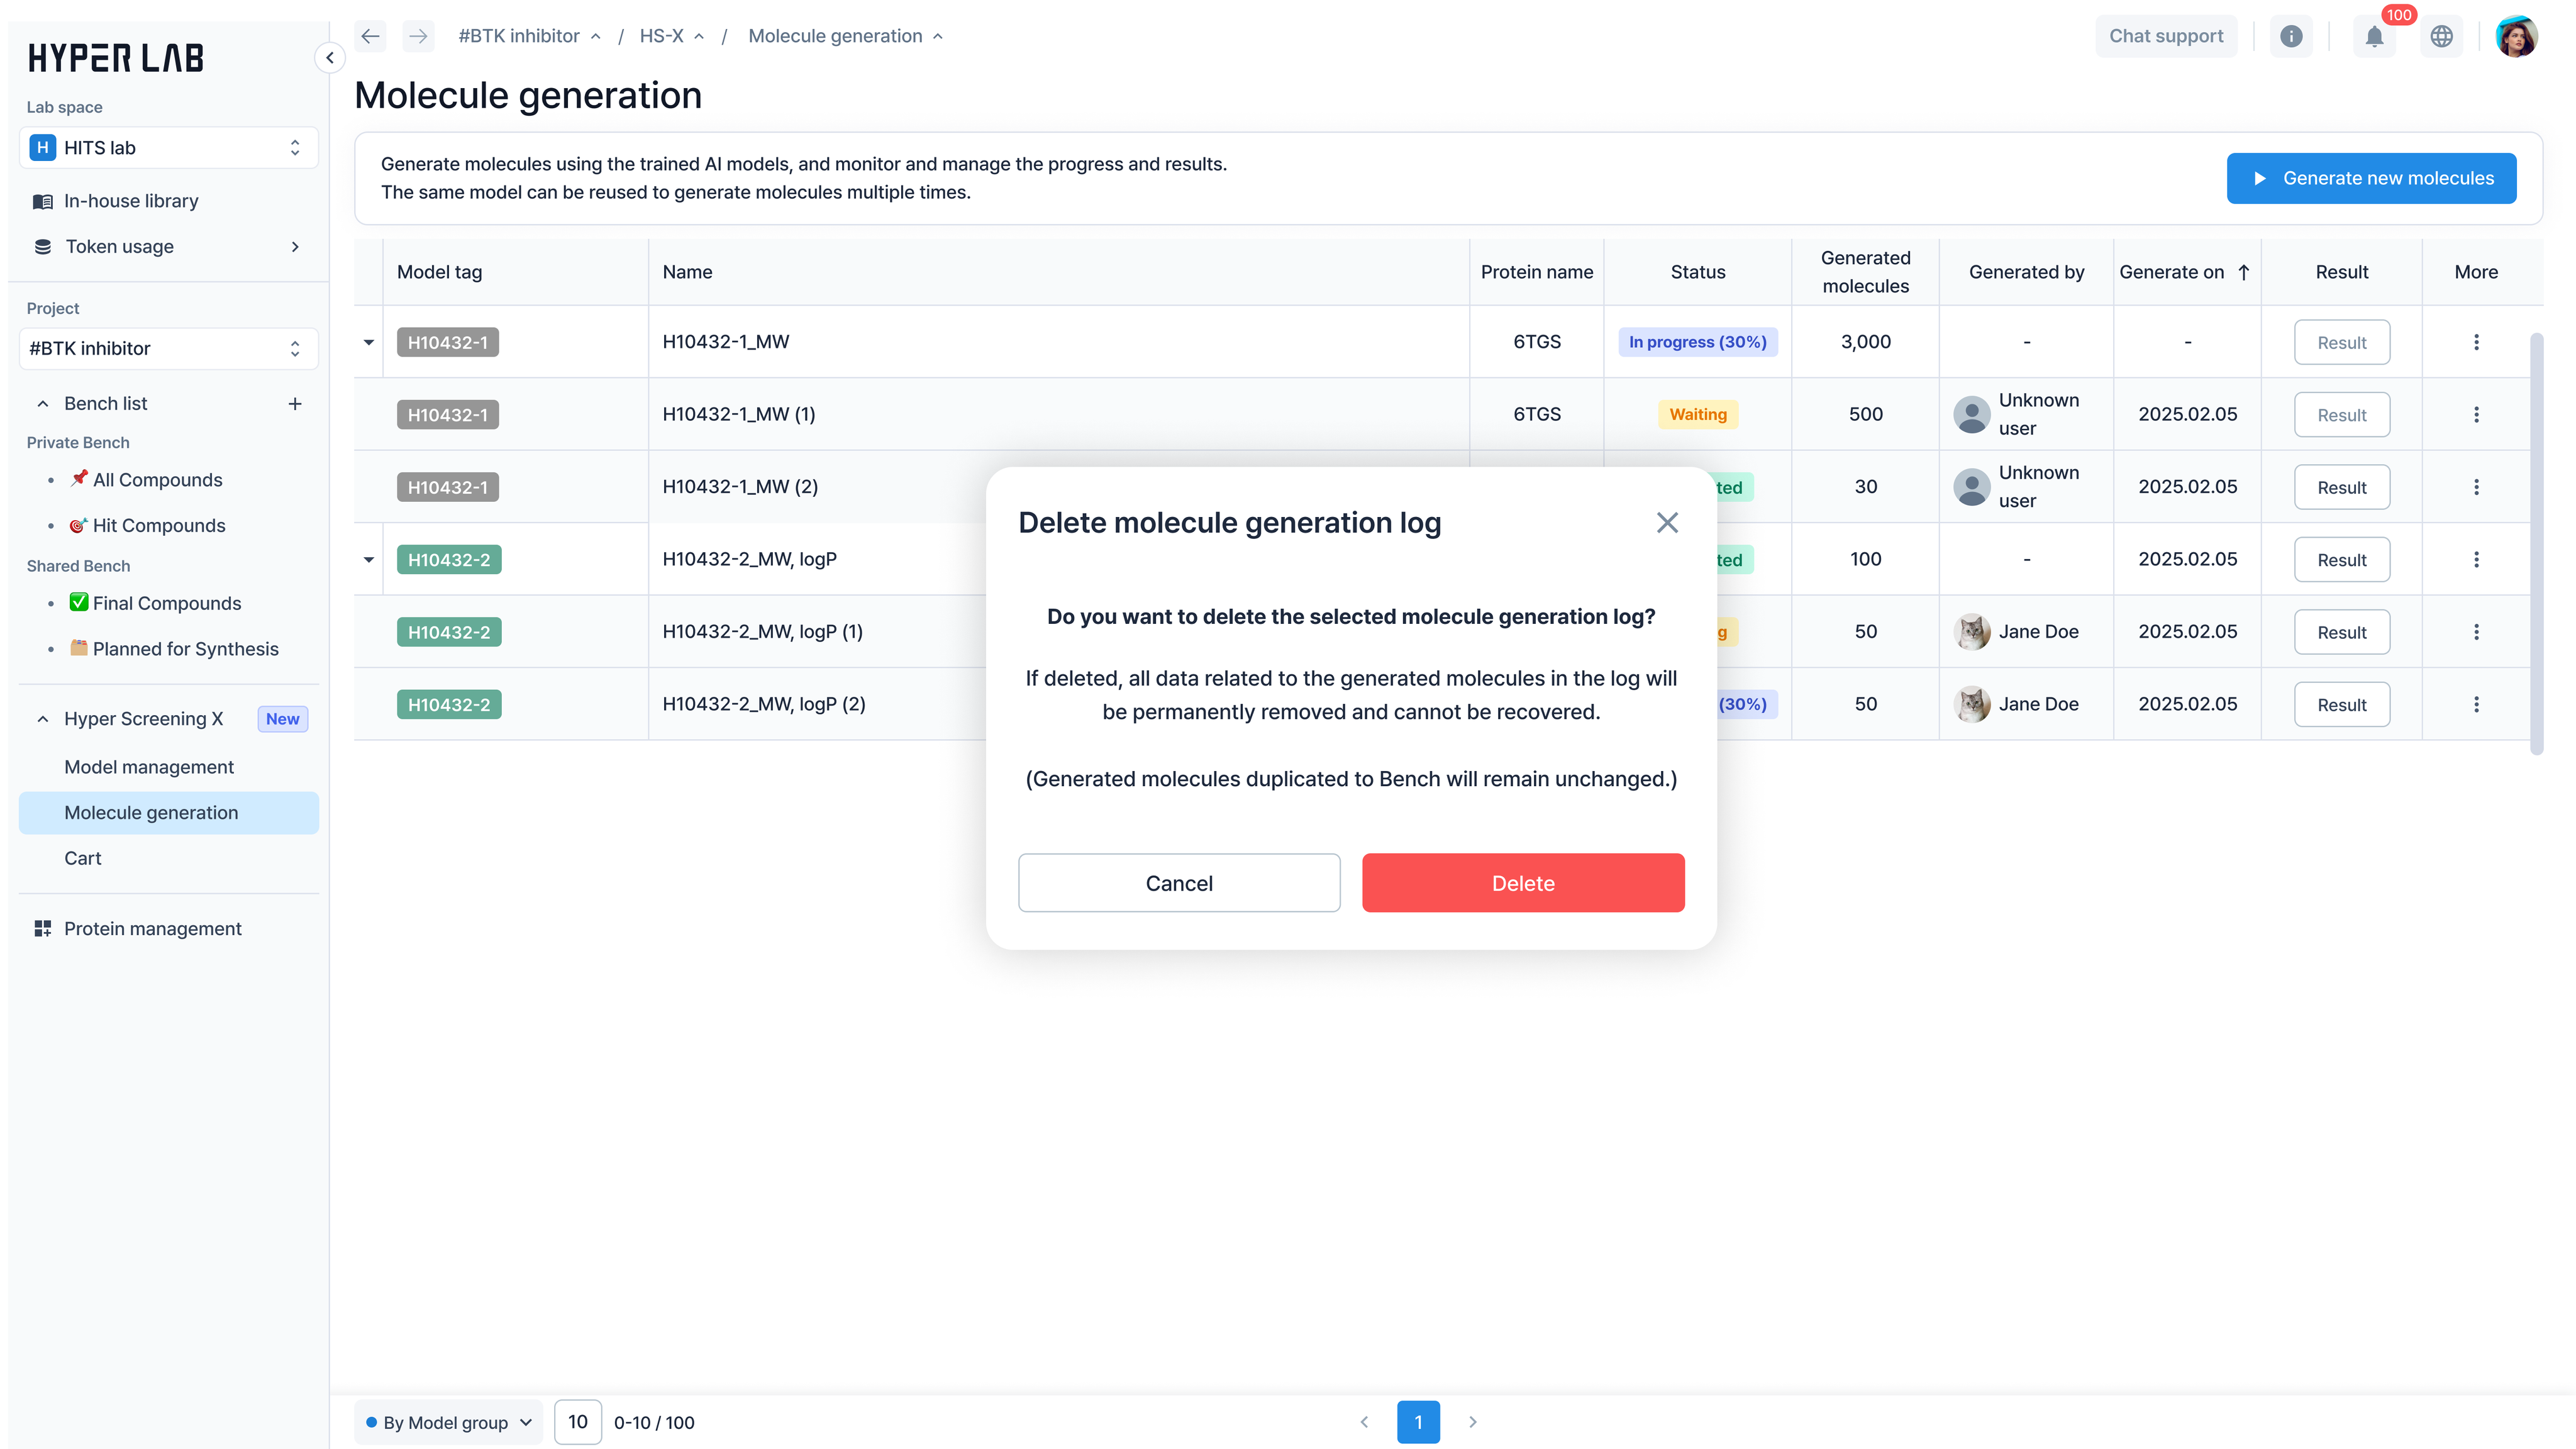Collapse the sidebar with chevron button
Image resolution: width=2576 pixels, height=1449 pixels.
[330, 58]
